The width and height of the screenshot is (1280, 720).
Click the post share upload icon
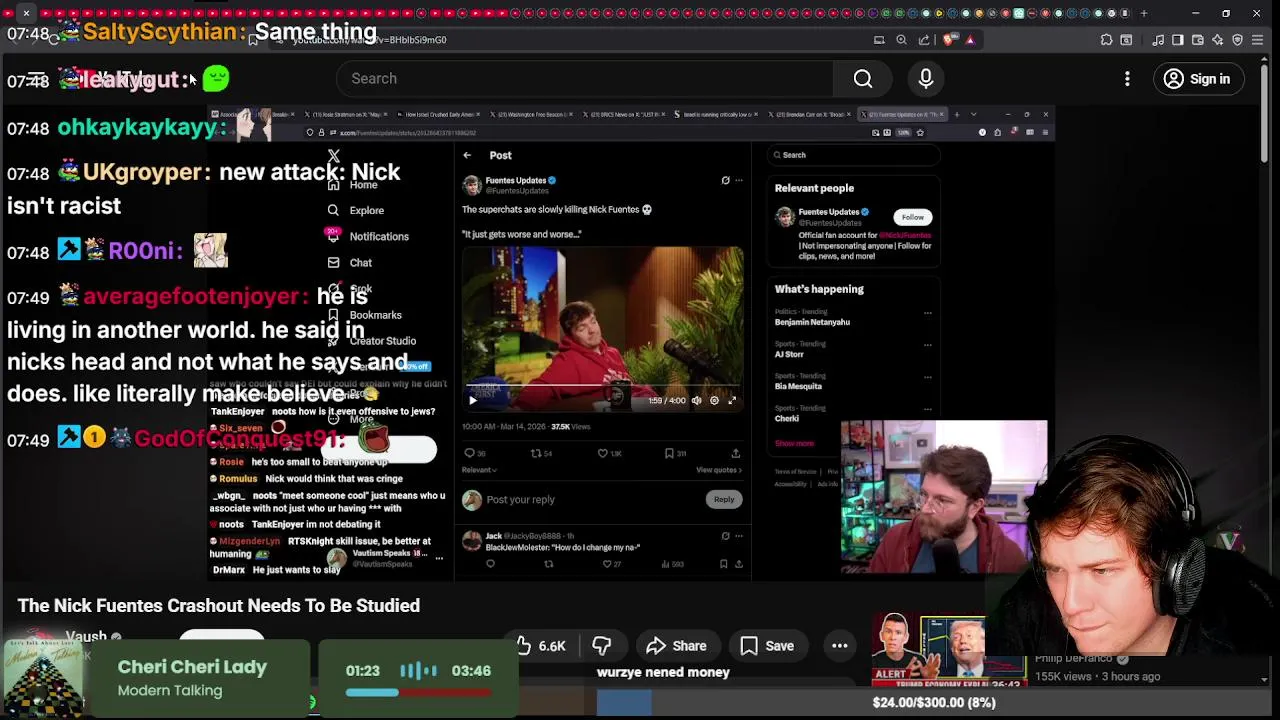click(x=736, y=453)
